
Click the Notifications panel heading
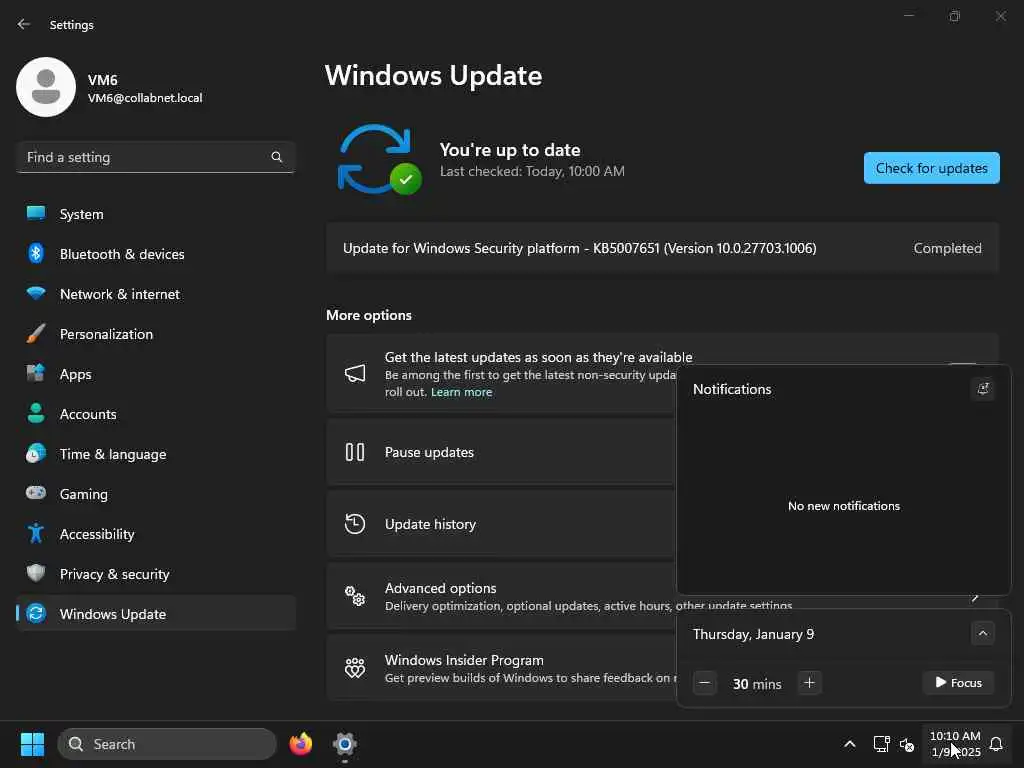[731, 389]
